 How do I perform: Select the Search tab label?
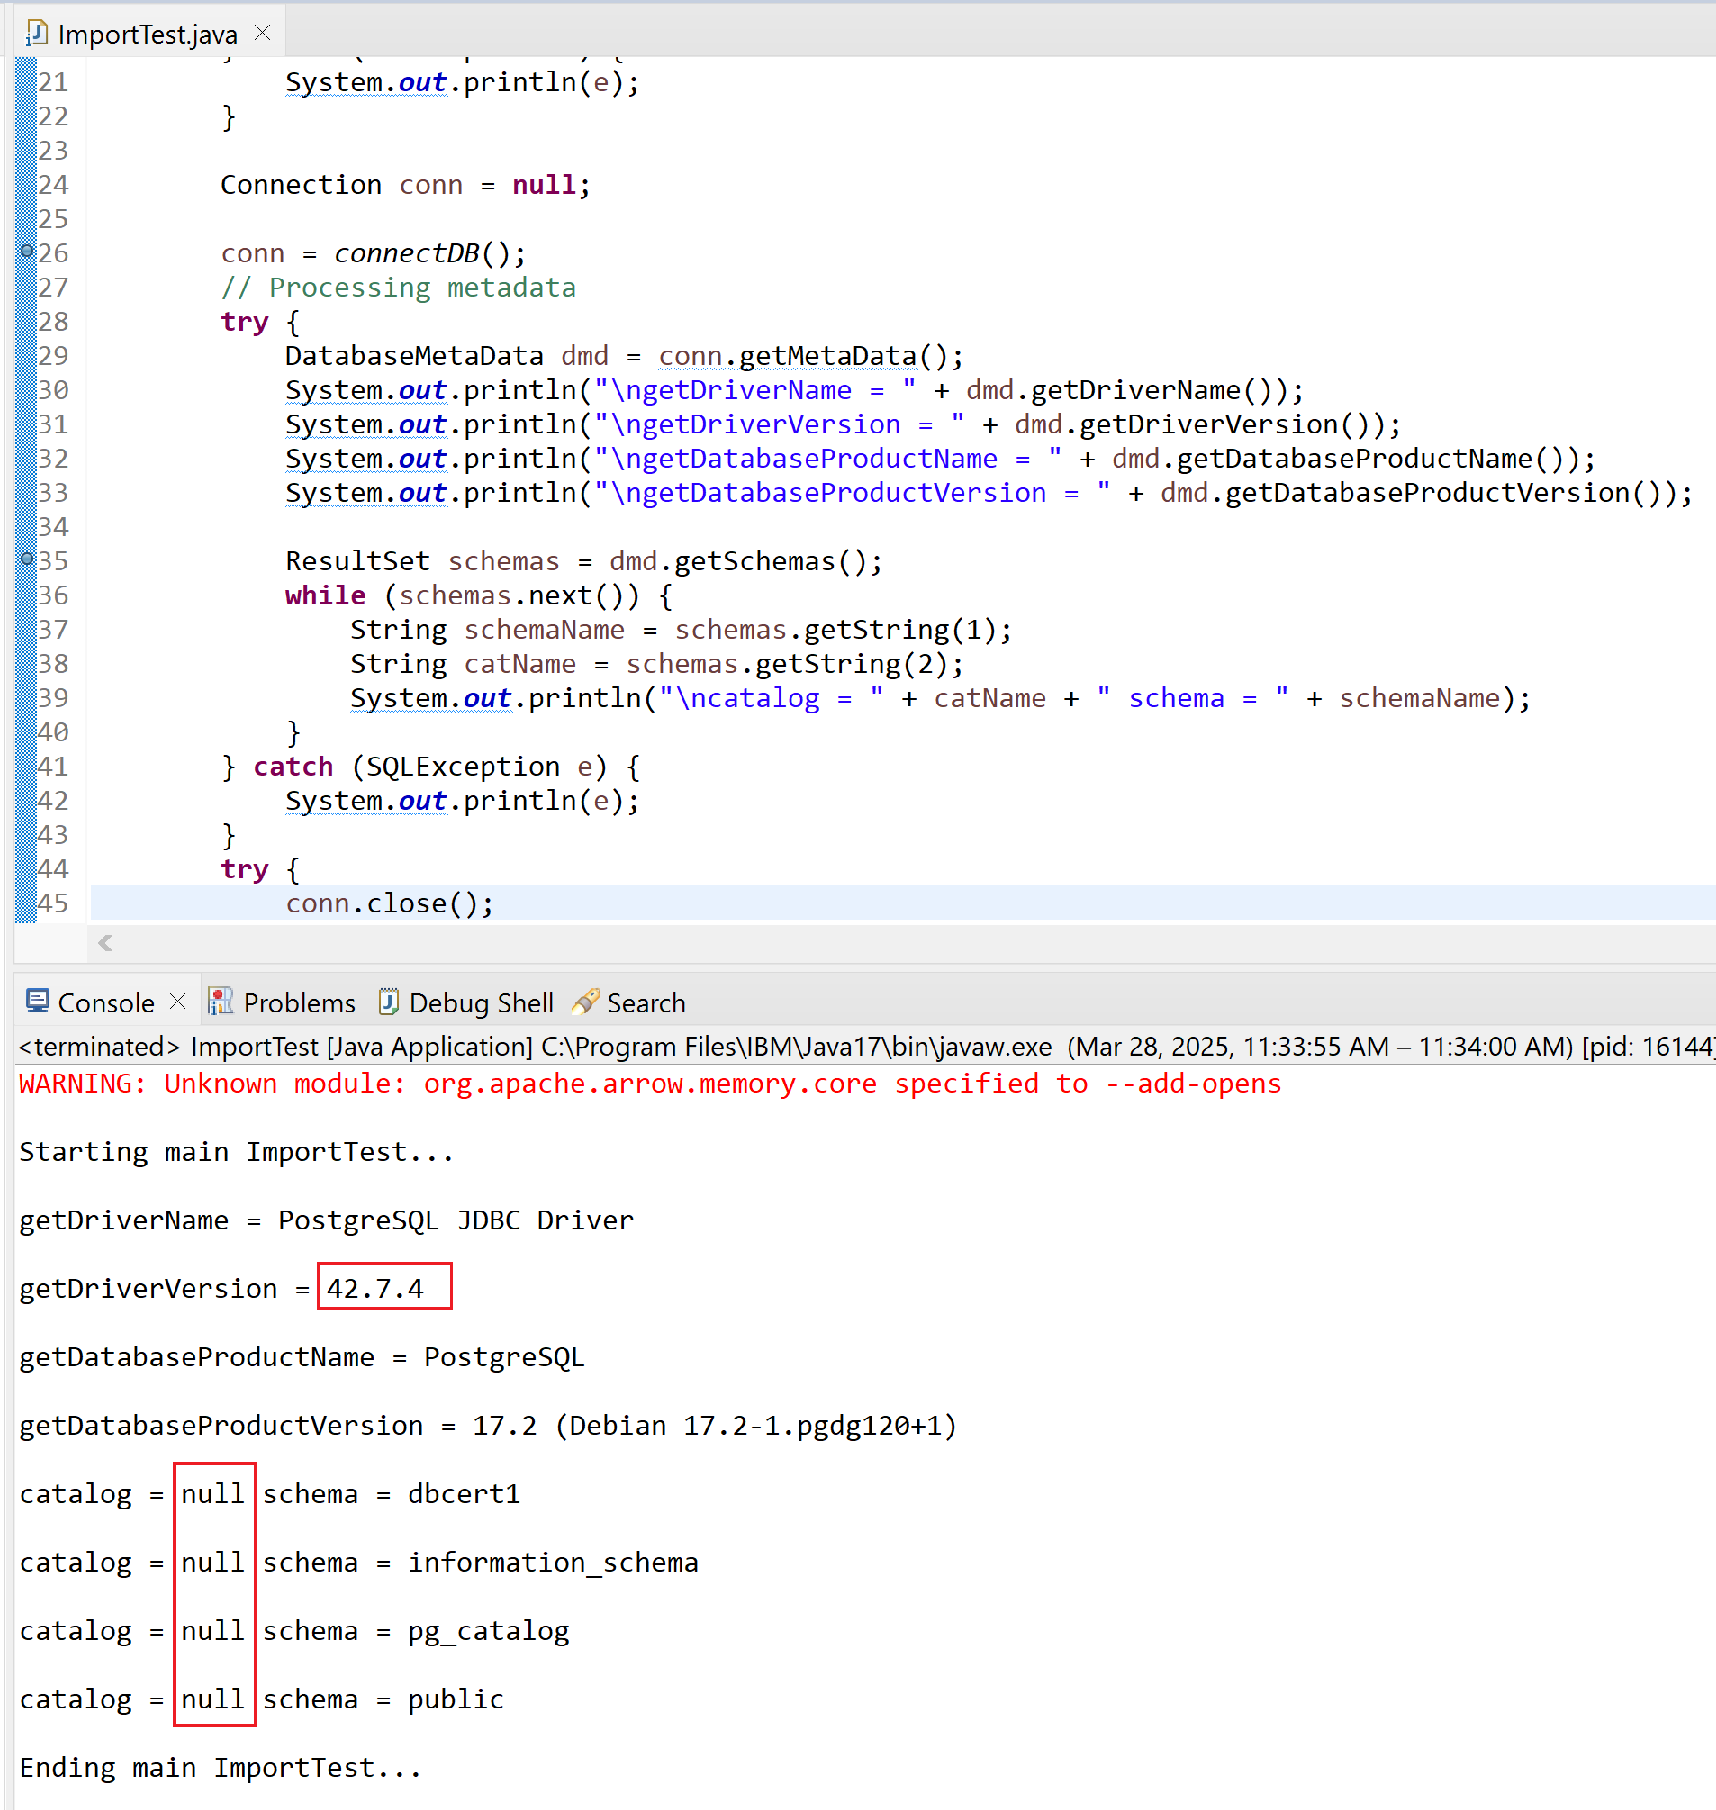click(x=646, y=1003)
